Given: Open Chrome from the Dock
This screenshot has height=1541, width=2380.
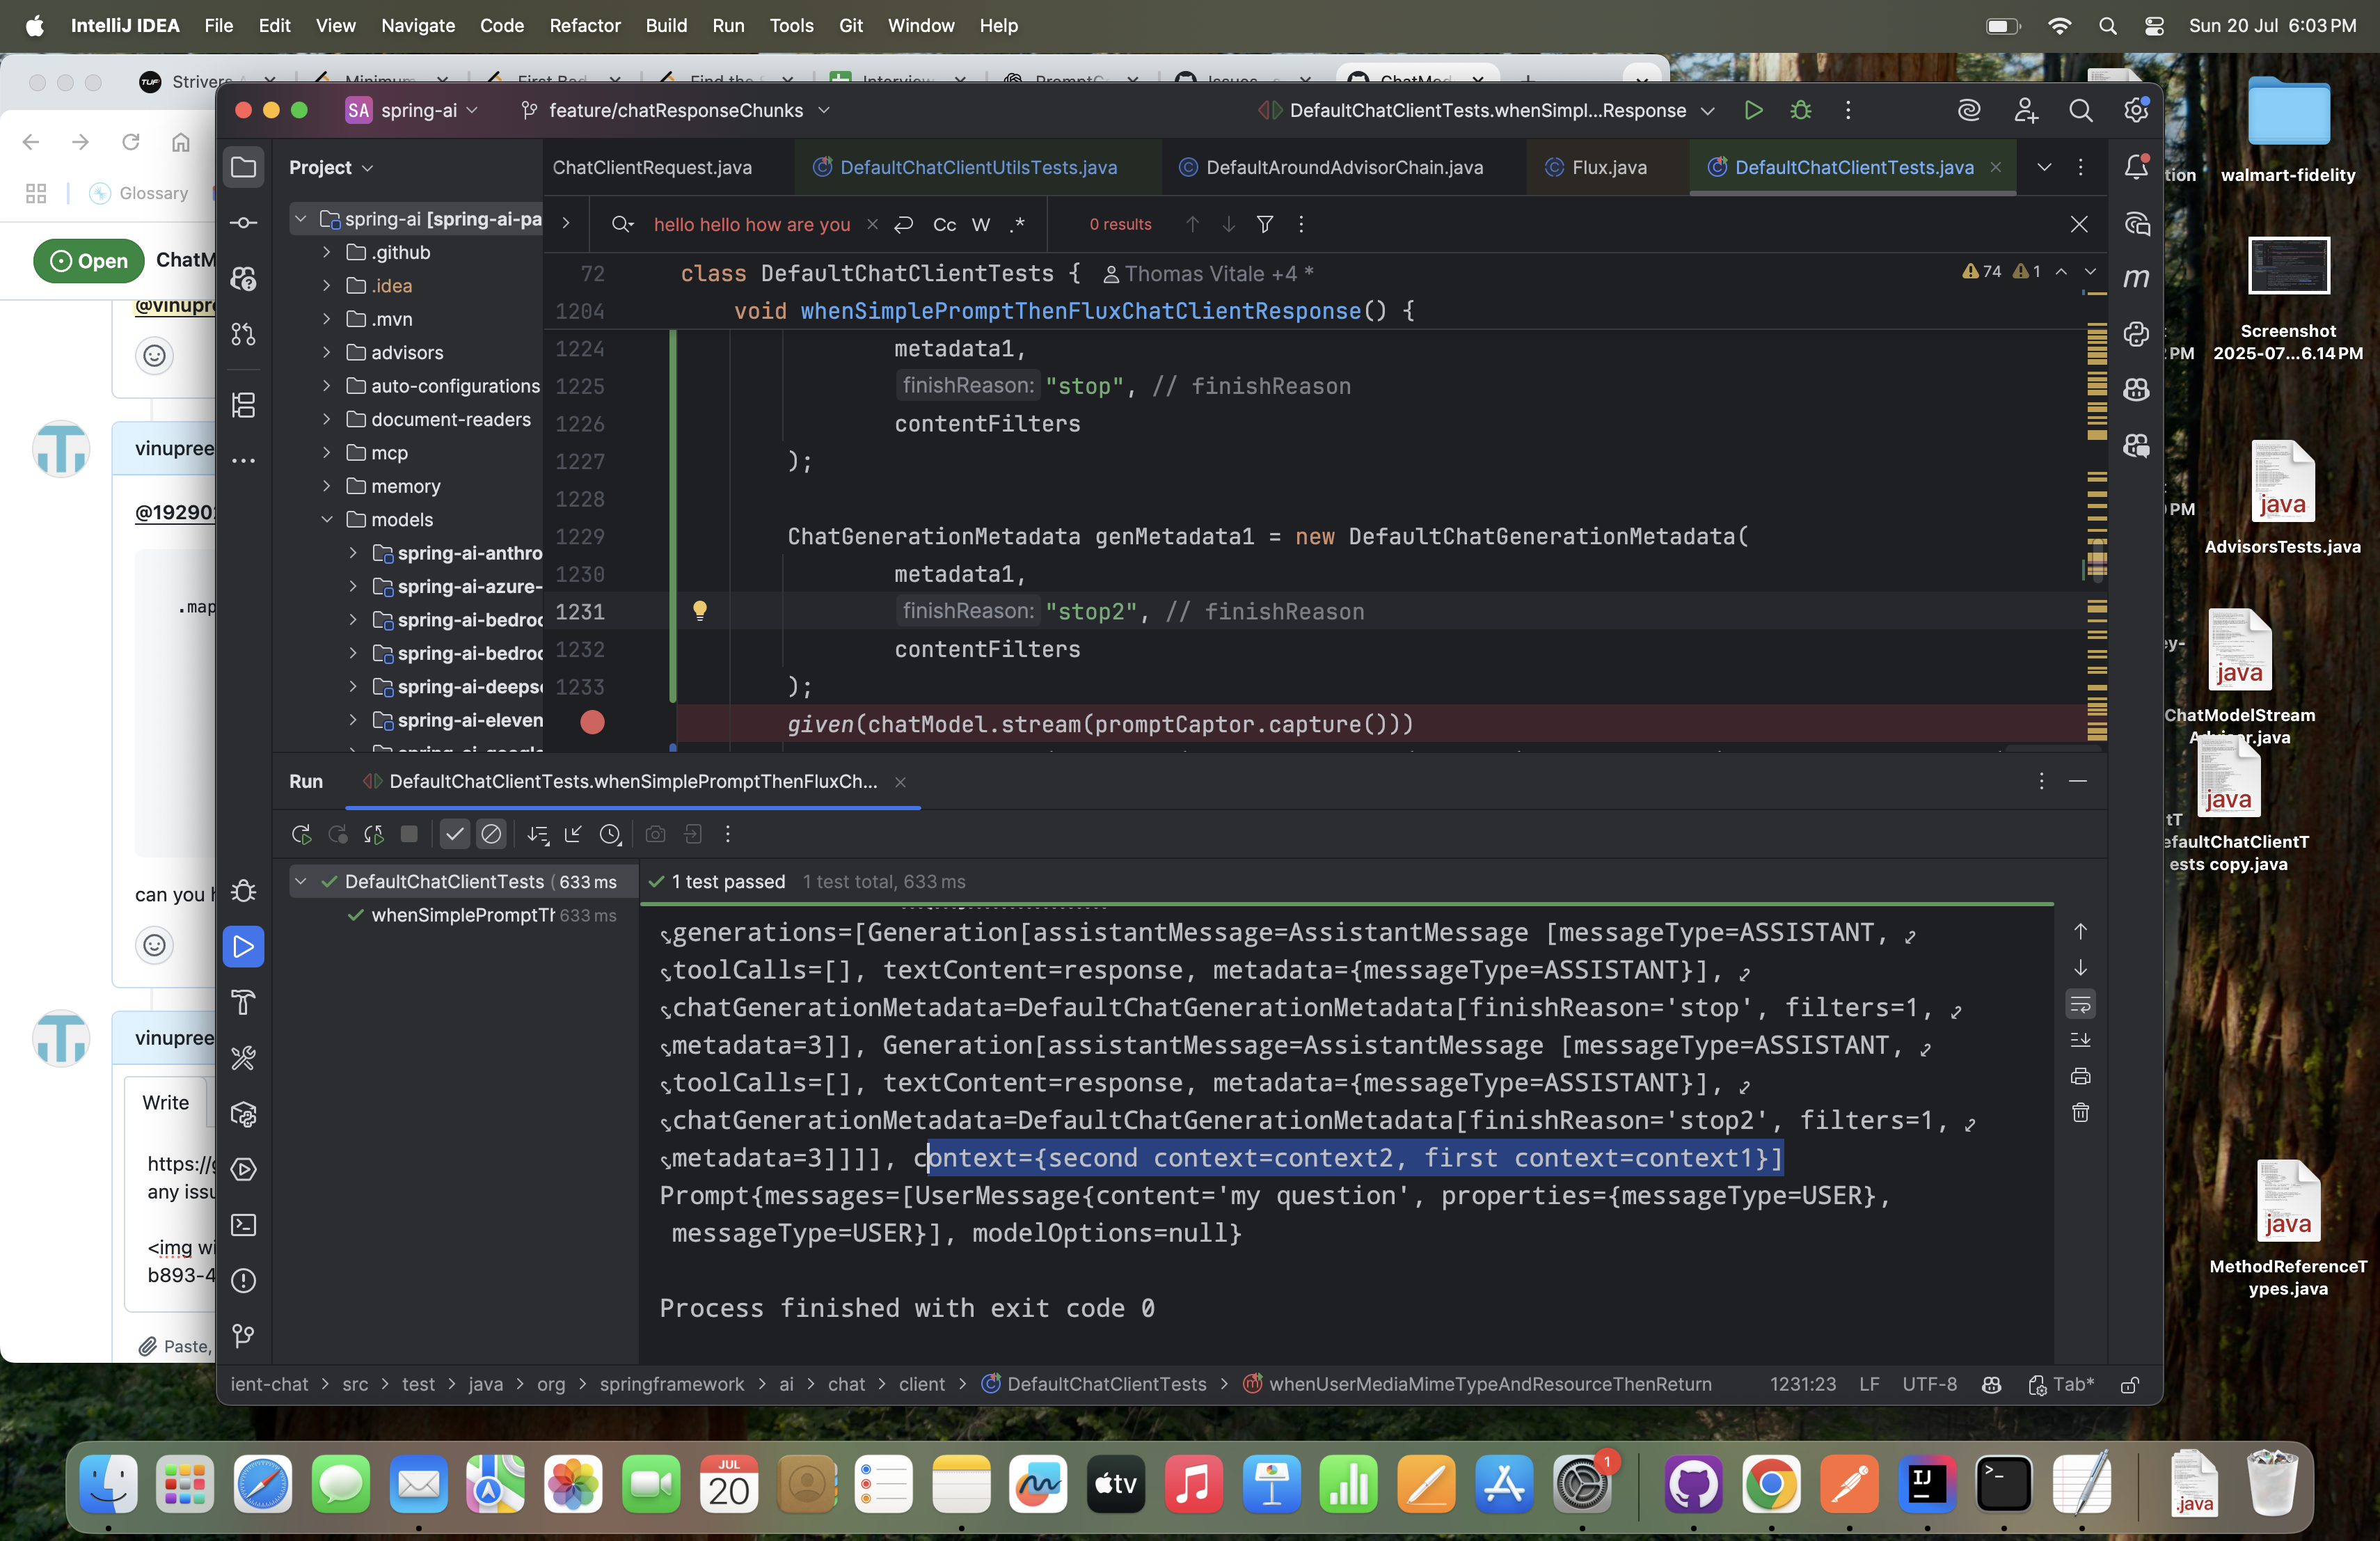Looking at the screenshot, I should [x=1770, y=1484].
